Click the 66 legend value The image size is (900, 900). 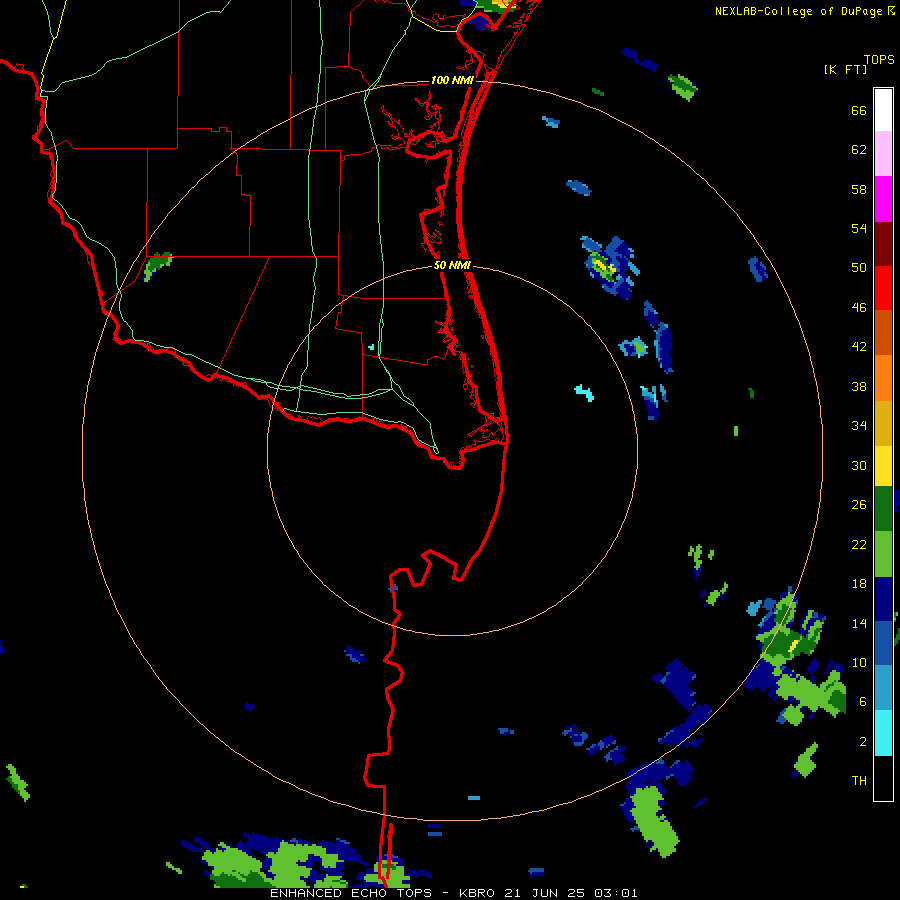(859, 111)
